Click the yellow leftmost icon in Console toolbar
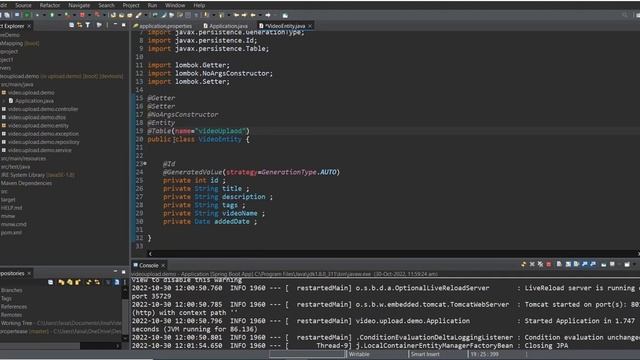 click(524, 264)
